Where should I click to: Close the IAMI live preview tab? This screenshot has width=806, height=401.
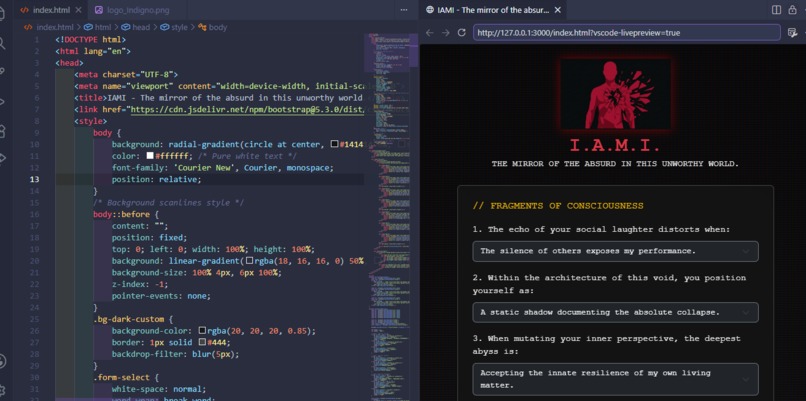[558, 10]
